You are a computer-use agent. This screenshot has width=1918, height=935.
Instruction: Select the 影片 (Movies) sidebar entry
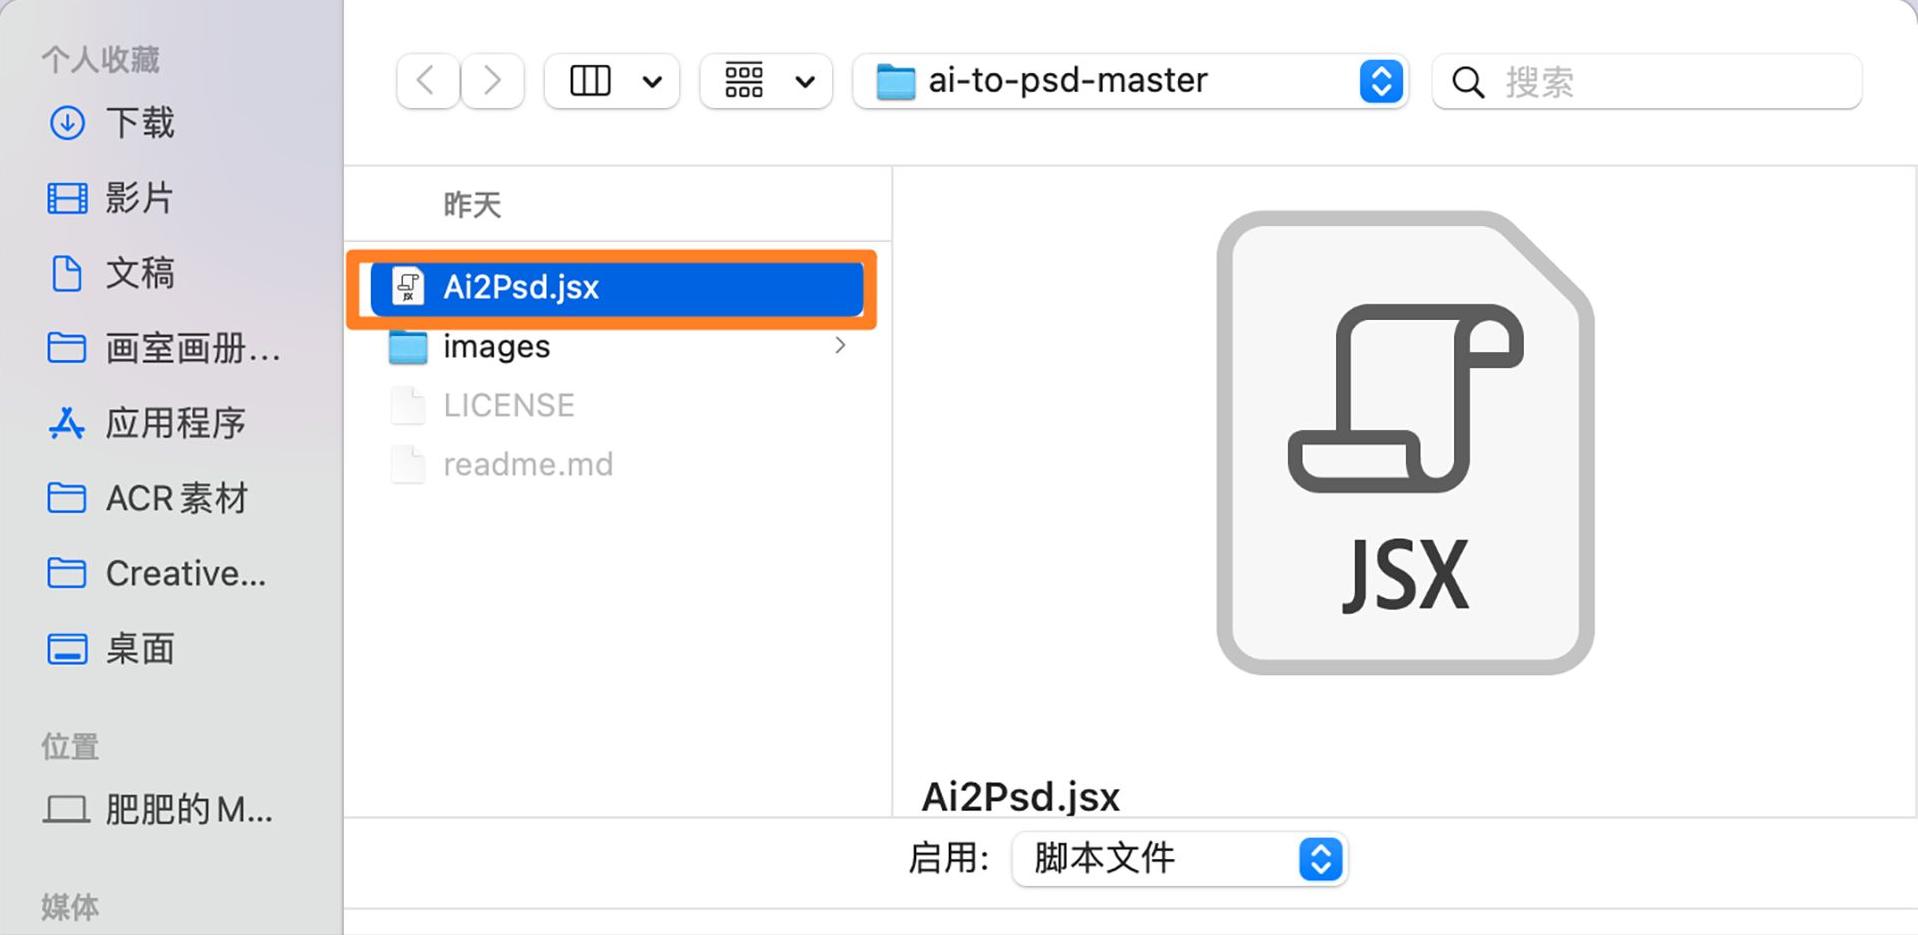click(140, 198)
